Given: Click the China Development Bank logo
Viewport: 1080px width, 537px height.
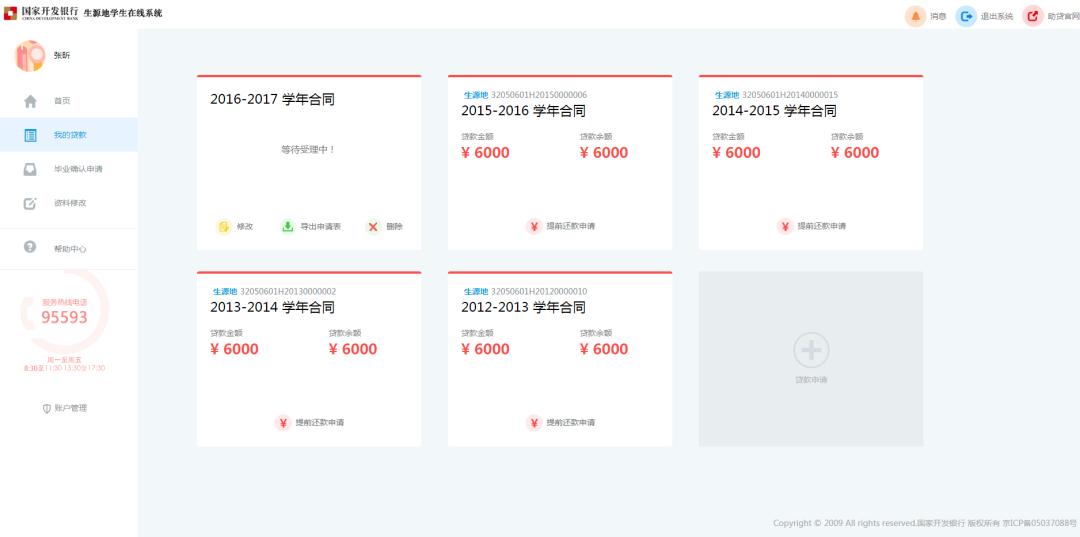Looking at the screenshot, I should pos(41,12).
